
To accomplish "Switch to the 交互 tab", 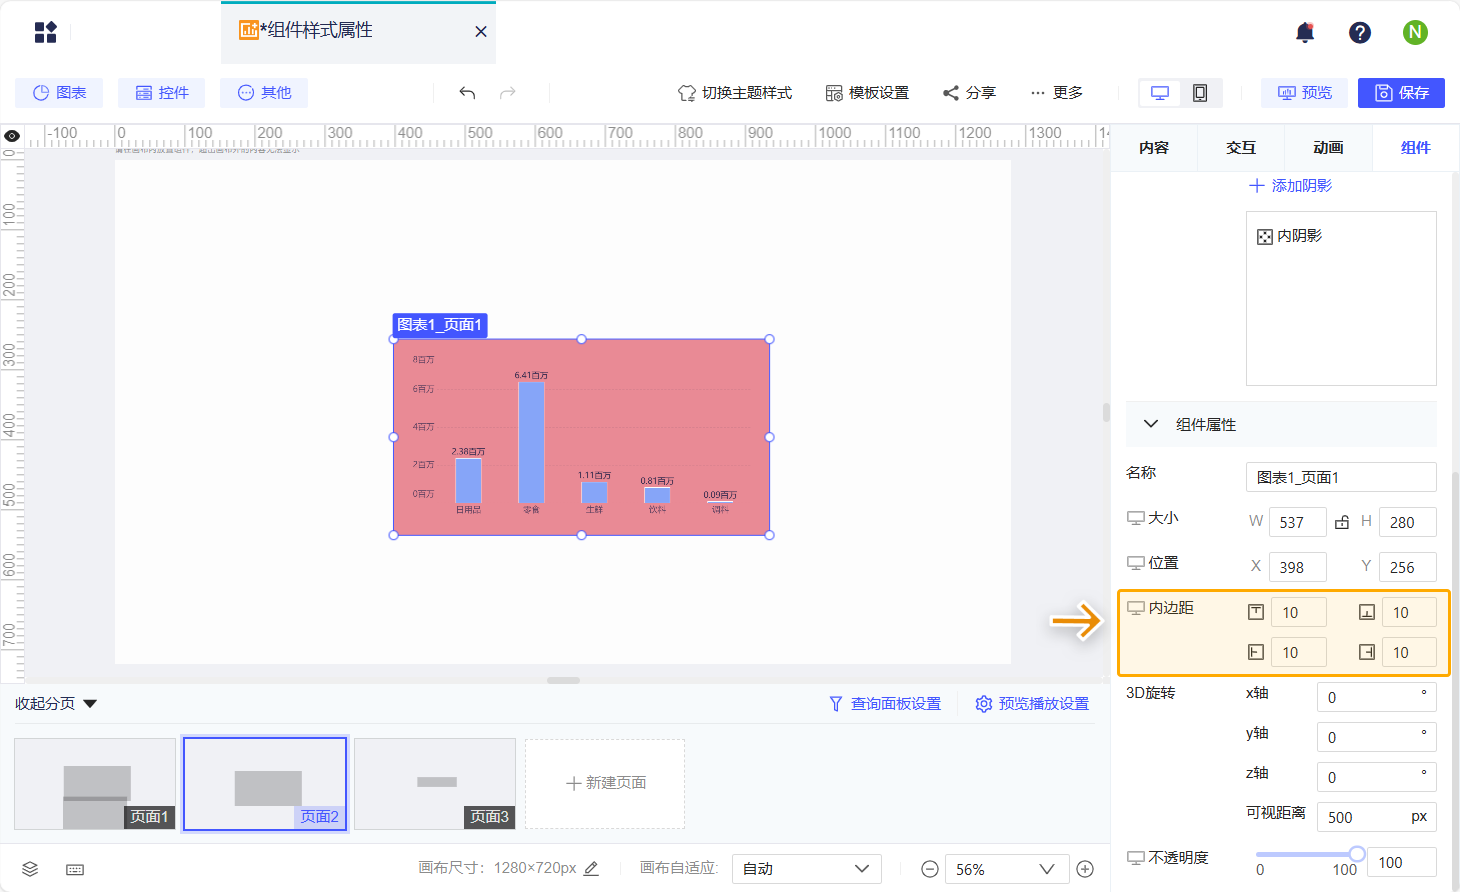I will [x=1241, y=148].
